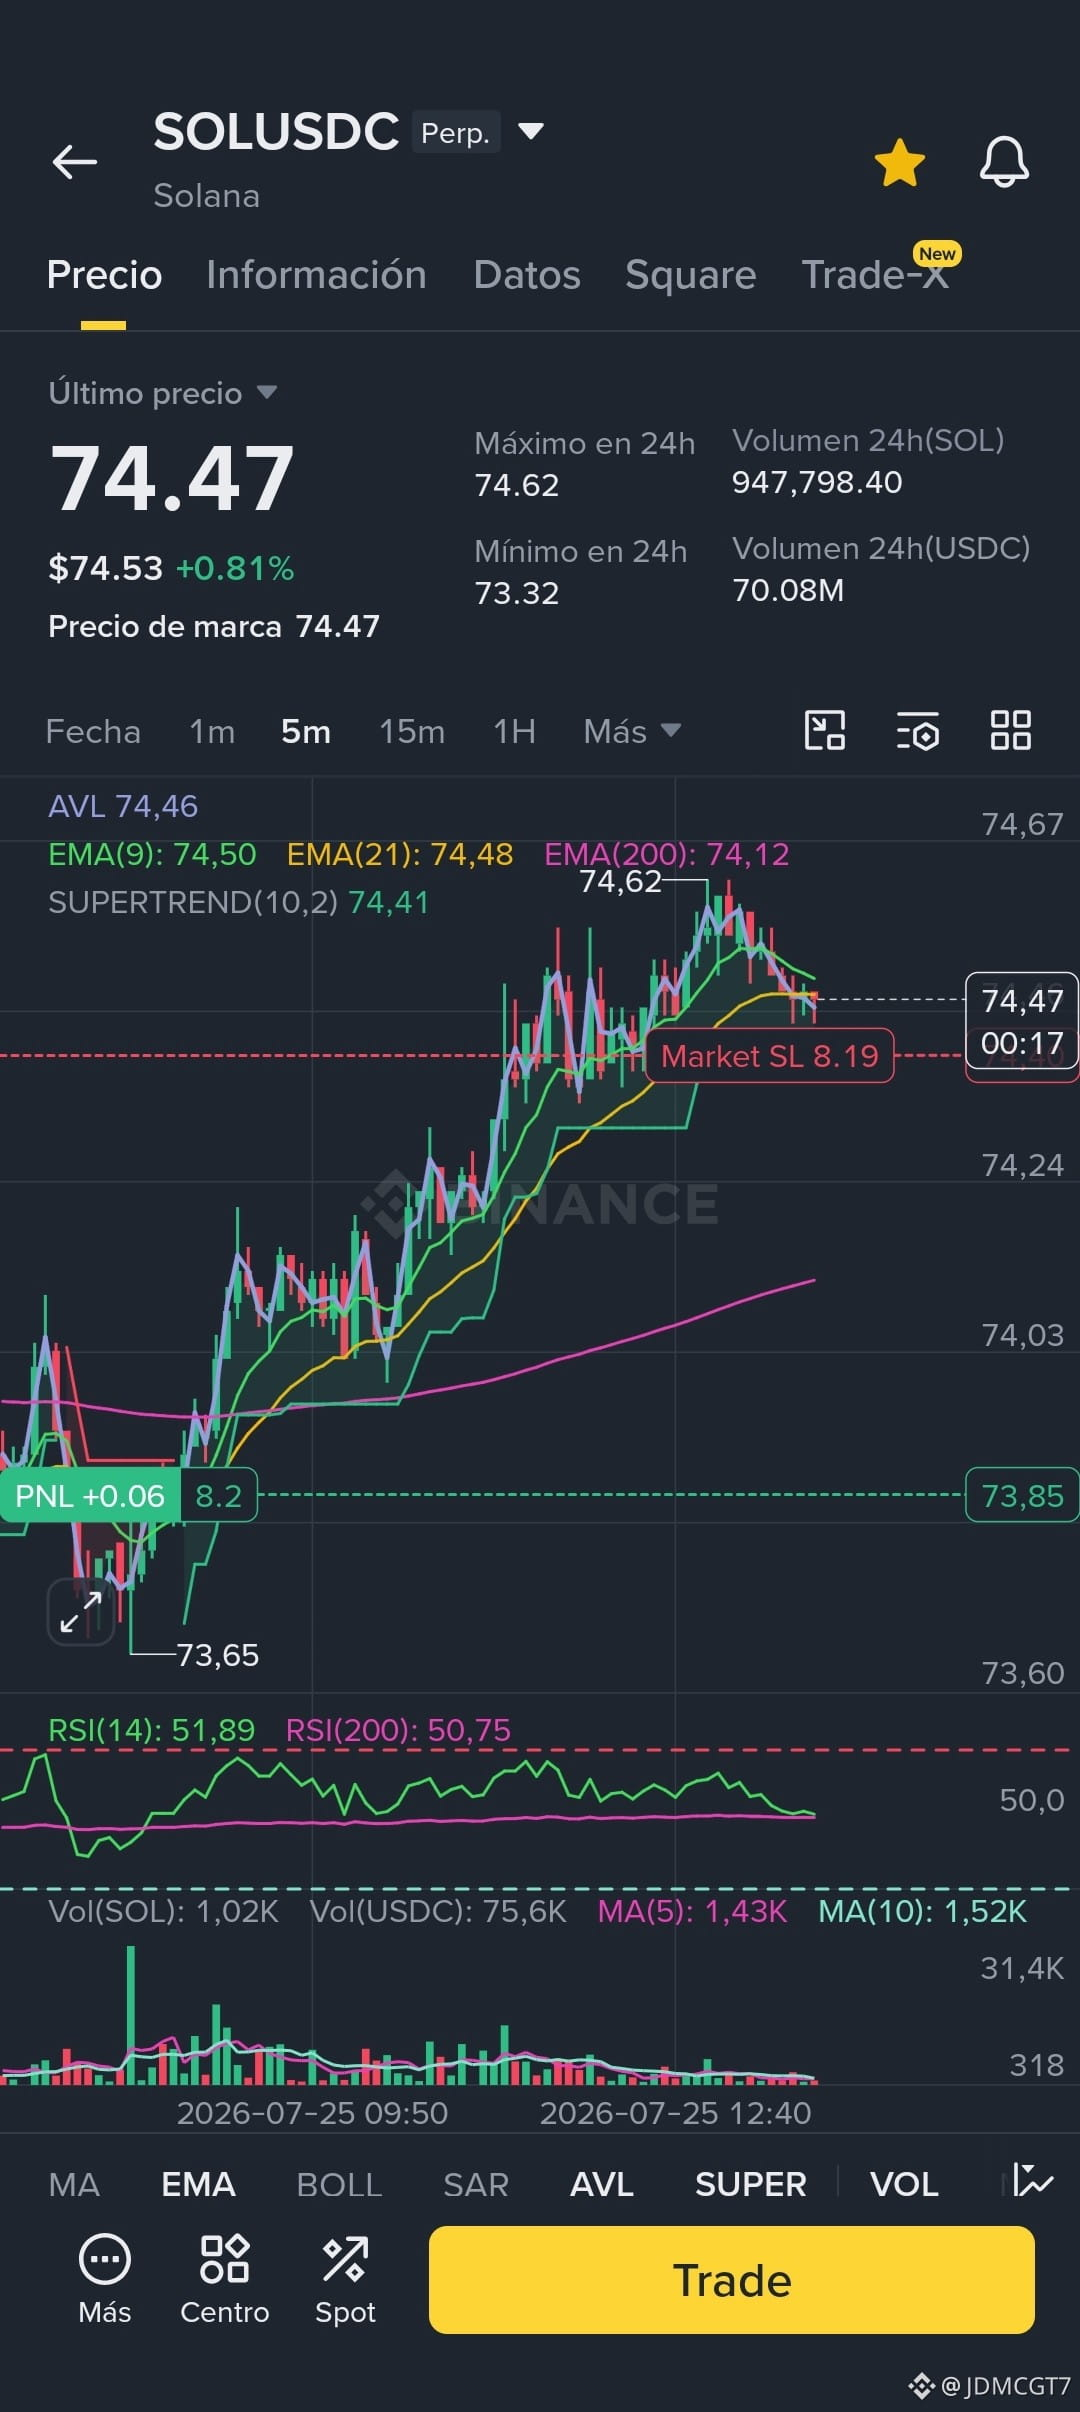
Task: Open the chart drawing tools icon
Action: (x=825, y=730)
